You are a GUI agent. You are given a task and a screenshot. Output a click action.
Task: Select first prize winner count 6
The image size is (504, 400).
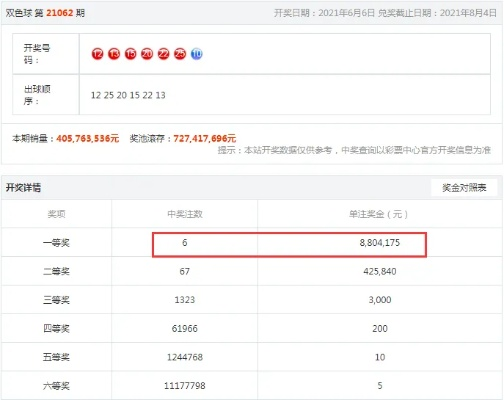[x=185, y=243]
